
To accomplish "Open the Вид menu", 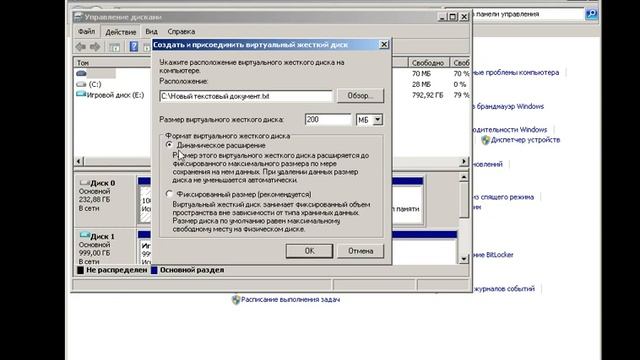I will pos(151,31).
